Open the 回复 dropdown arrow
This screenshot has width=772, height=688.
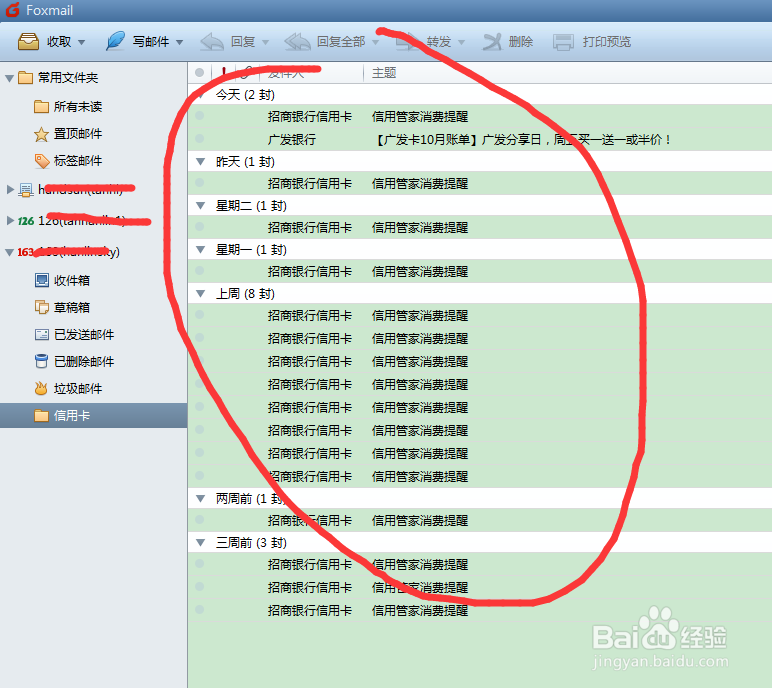265,42
